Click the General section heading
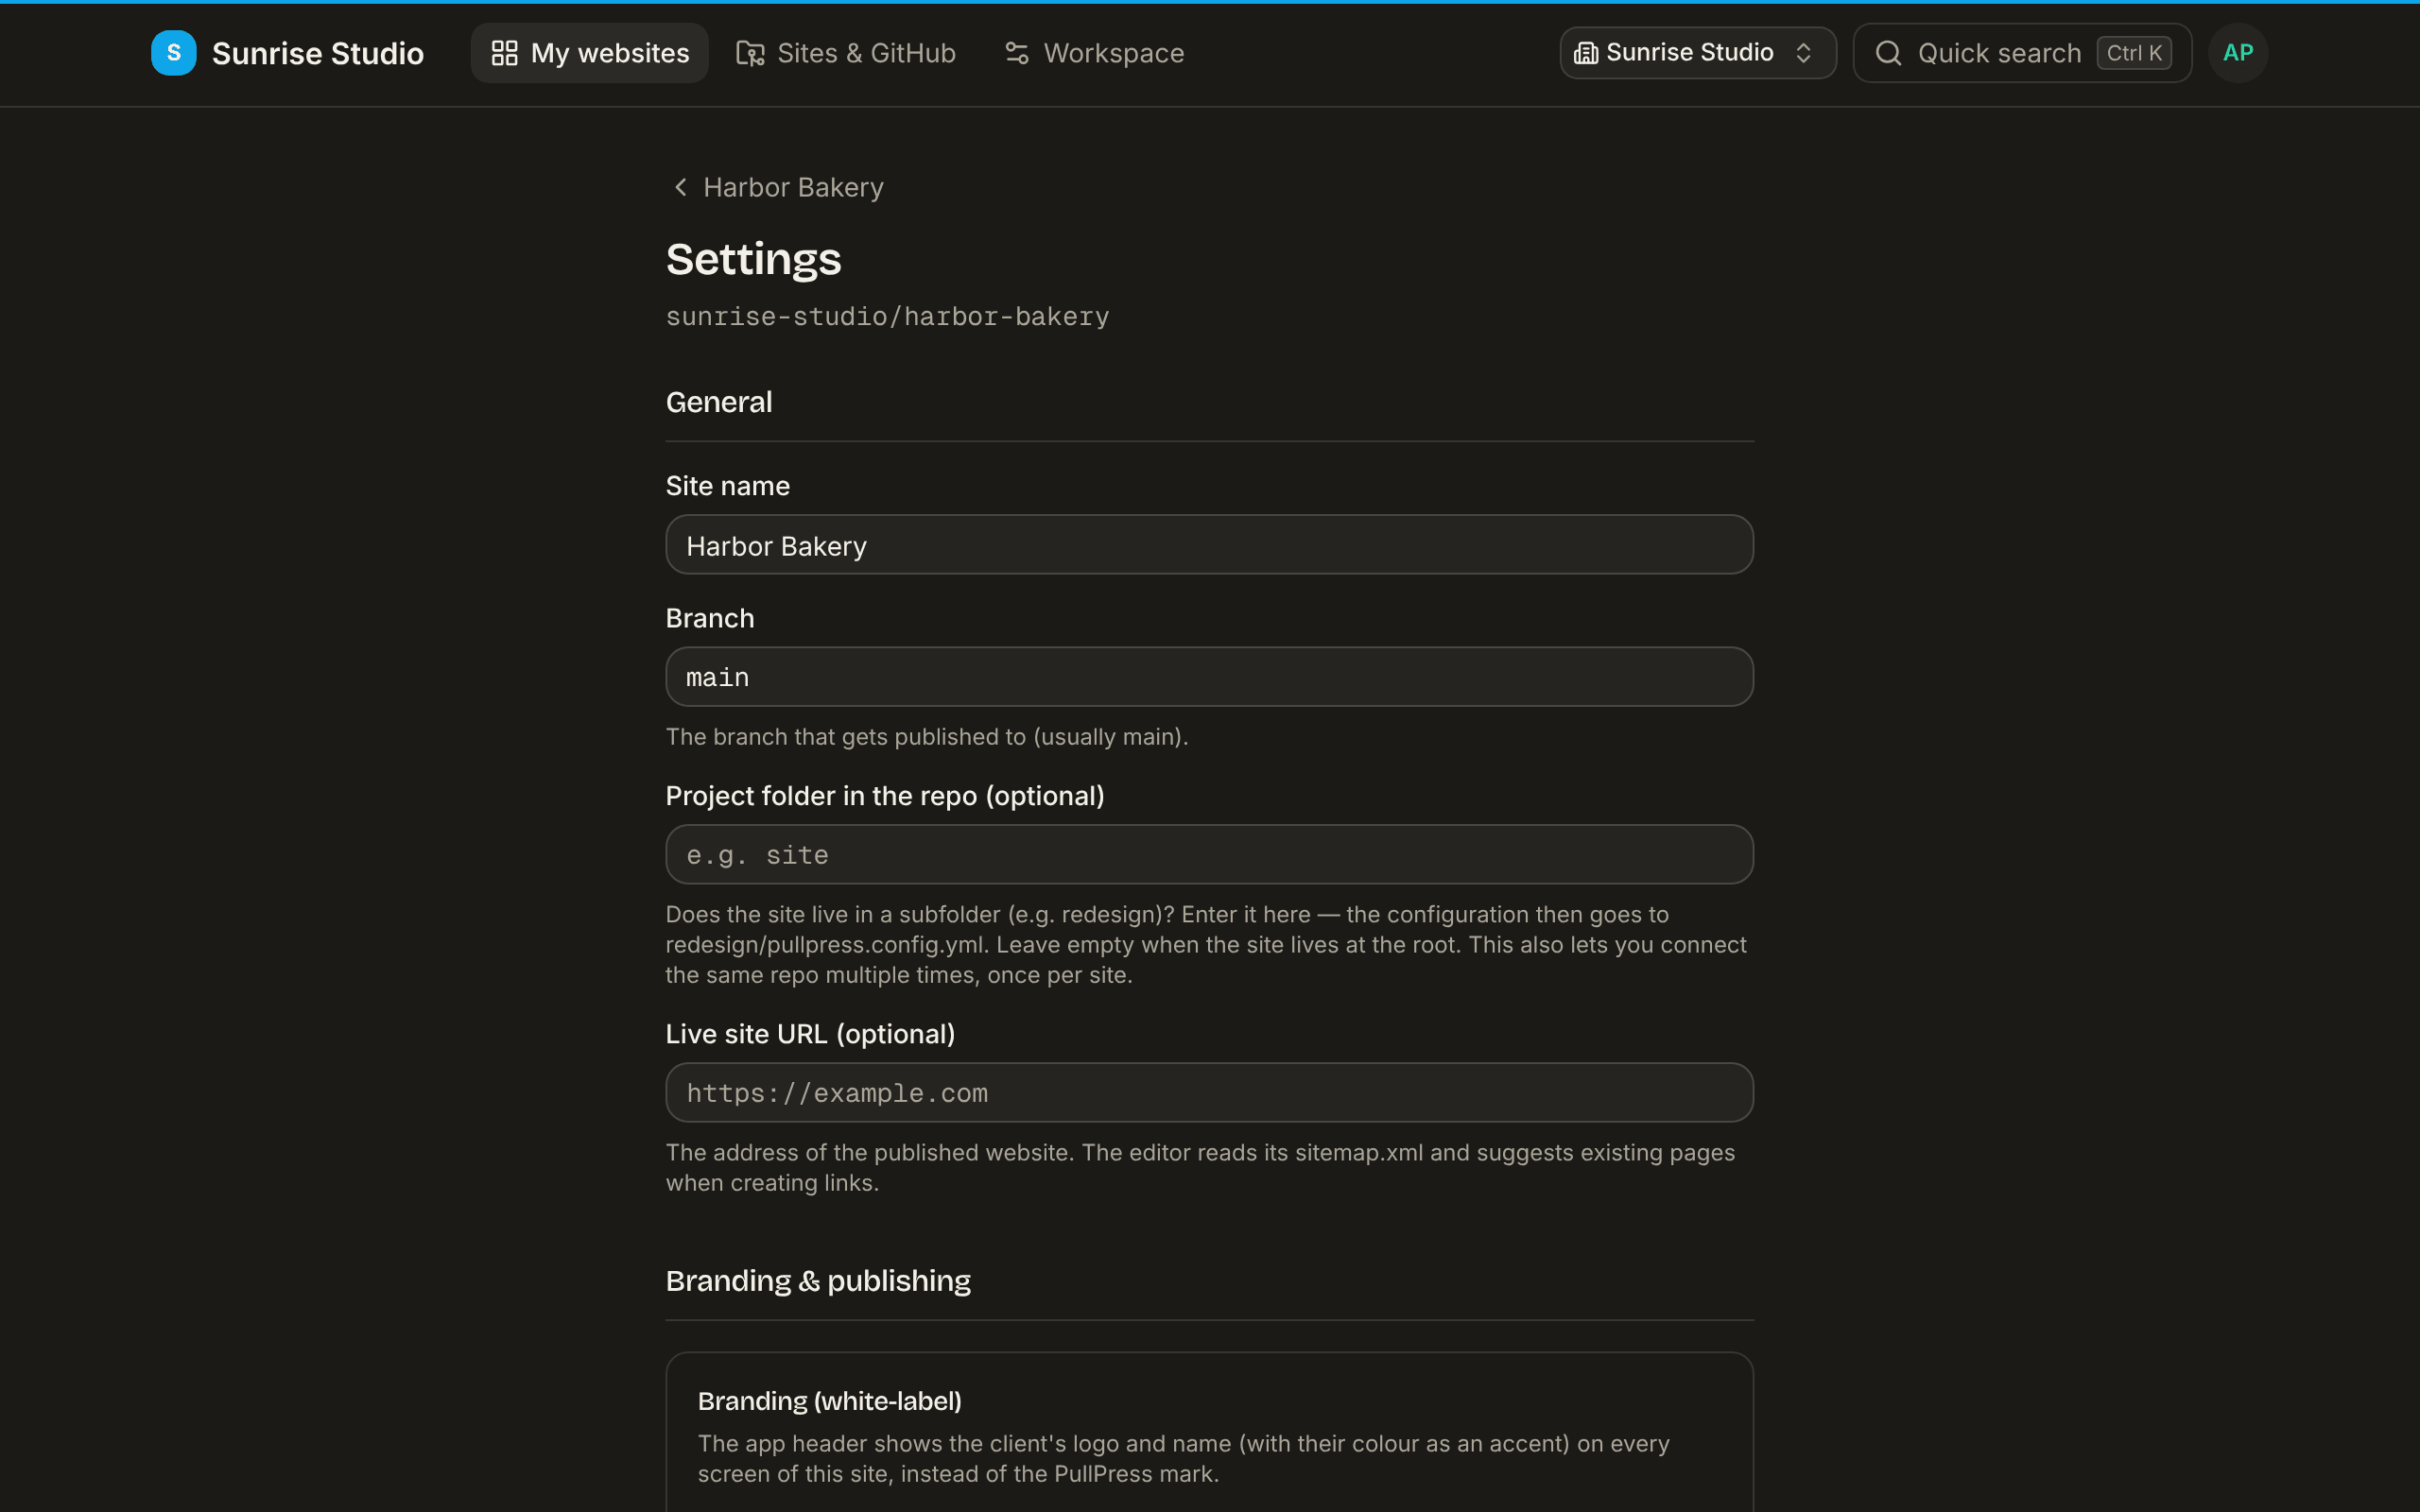 click(718, 402)
